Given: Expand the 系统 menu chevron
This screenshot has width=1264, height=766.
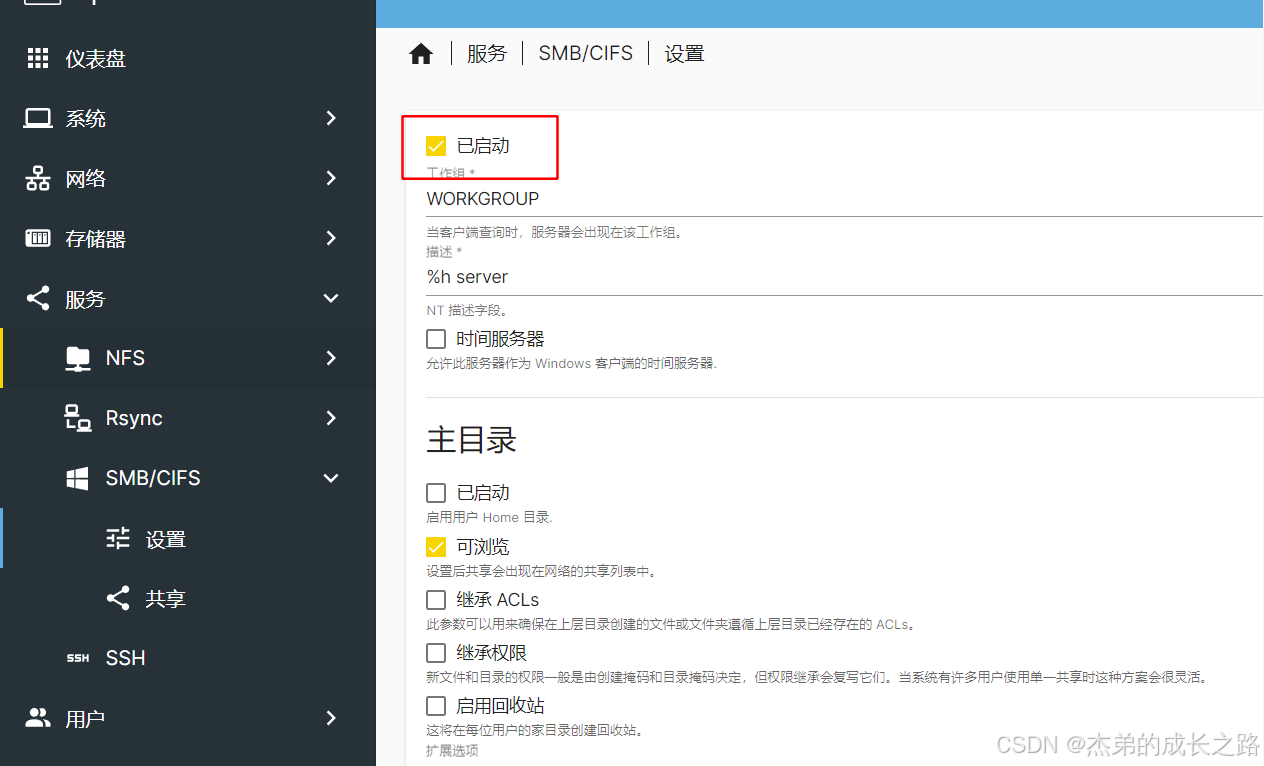Looking at the screenshot, I should tap(331, 118).
